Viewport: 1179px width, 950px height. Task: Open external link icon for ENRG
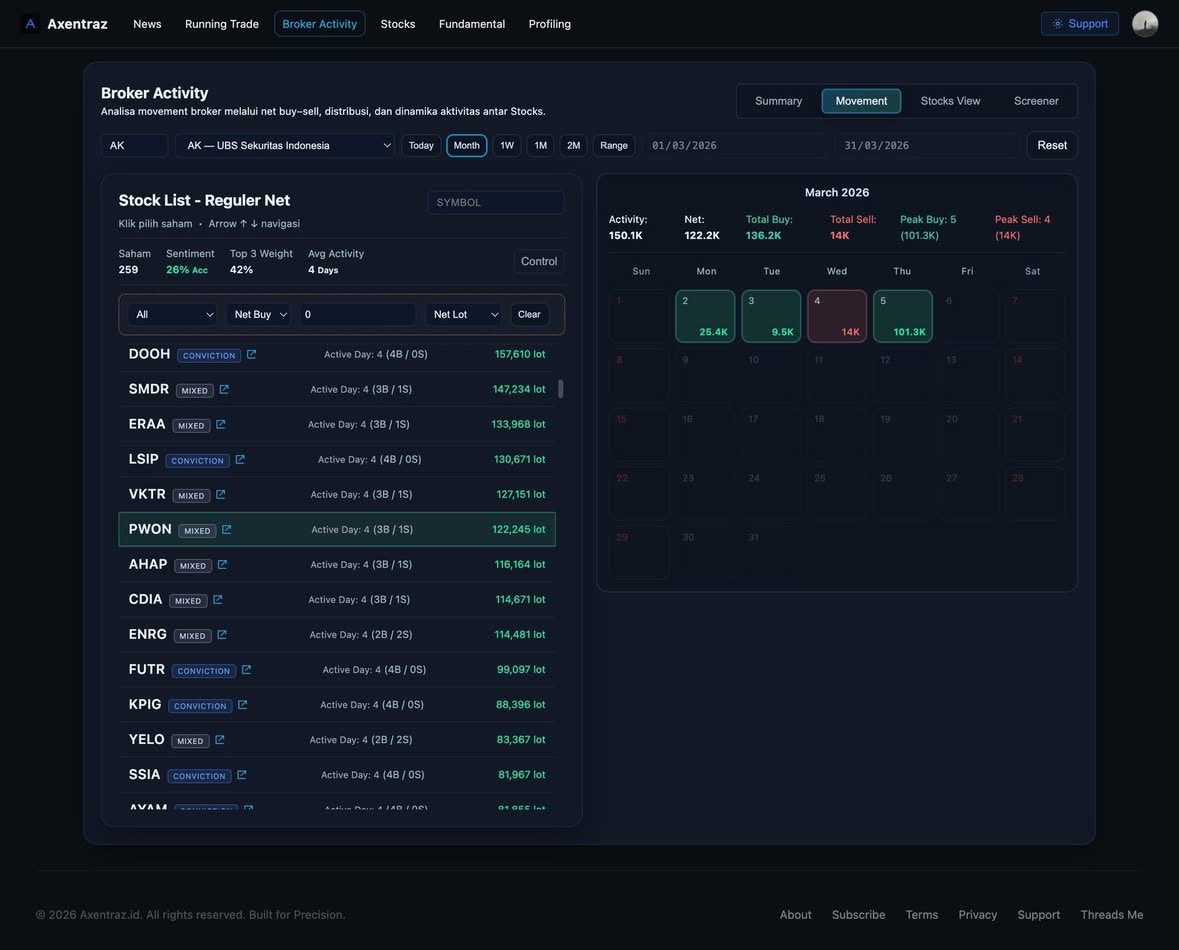tap(222, 634)
